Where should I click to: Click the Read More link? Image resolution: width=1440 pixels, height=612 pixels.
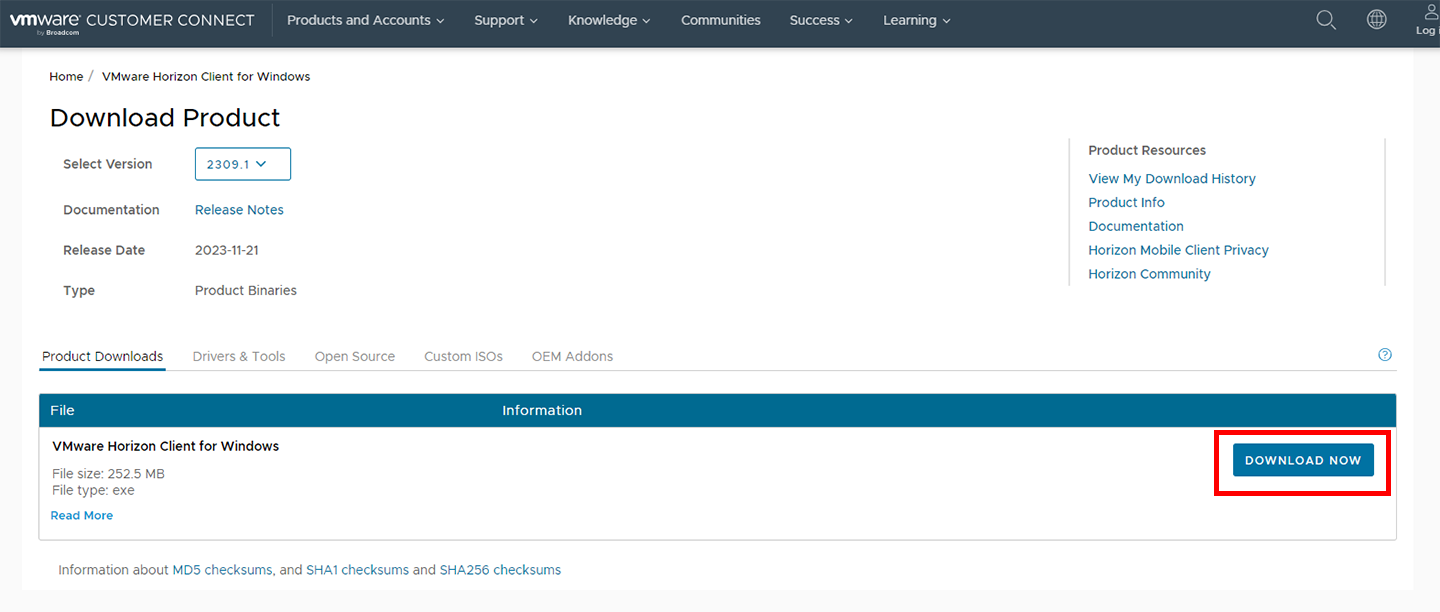82,516
